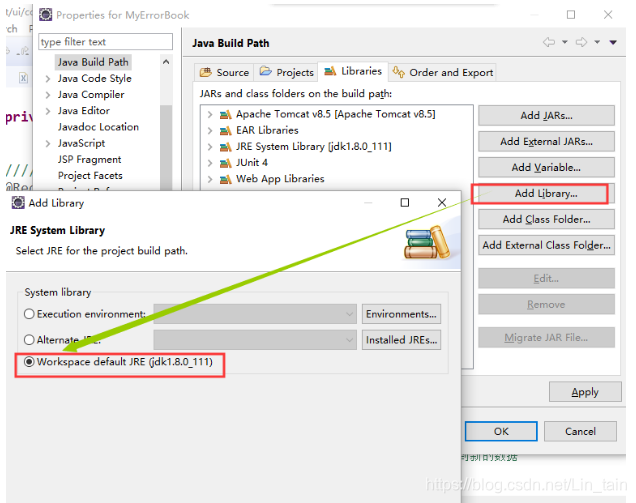636x503 pixels.
Task: Click the Apache Tomcat v8.5 library icon
Action: [x=226, y=114]
